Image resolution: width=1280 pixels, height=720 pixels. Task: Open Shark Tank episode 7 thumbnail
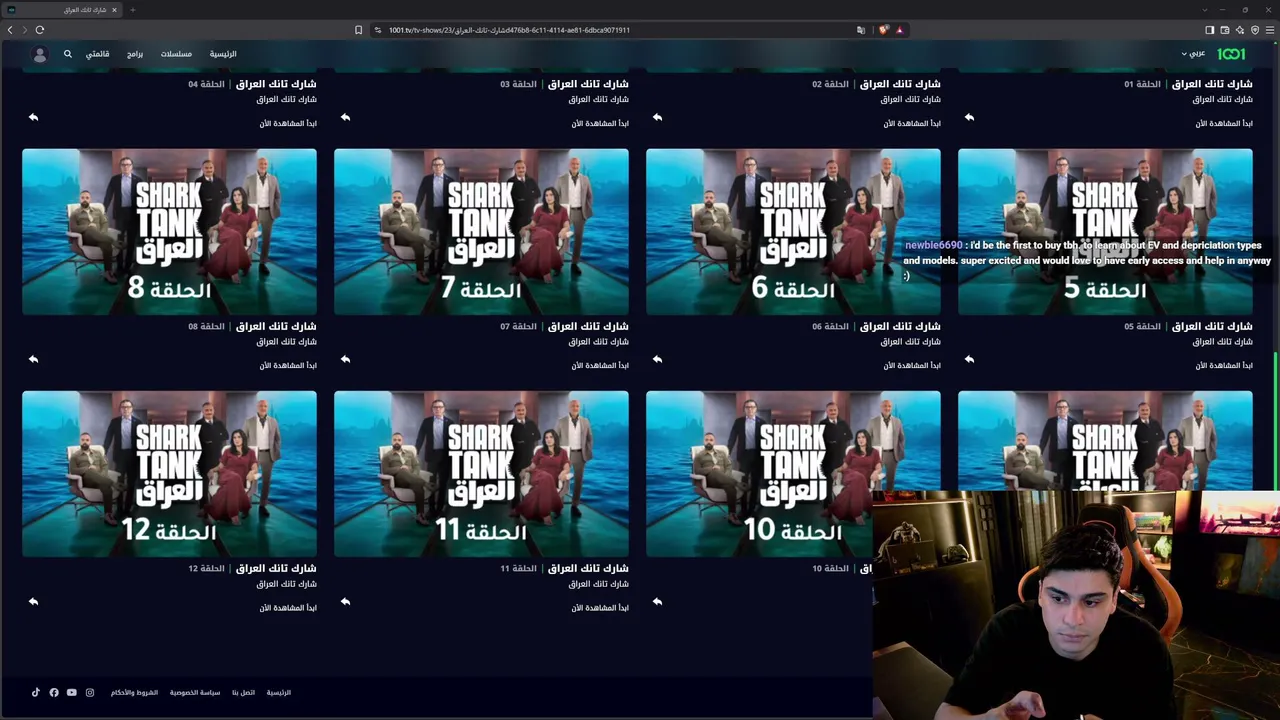[x=481, y=232]
